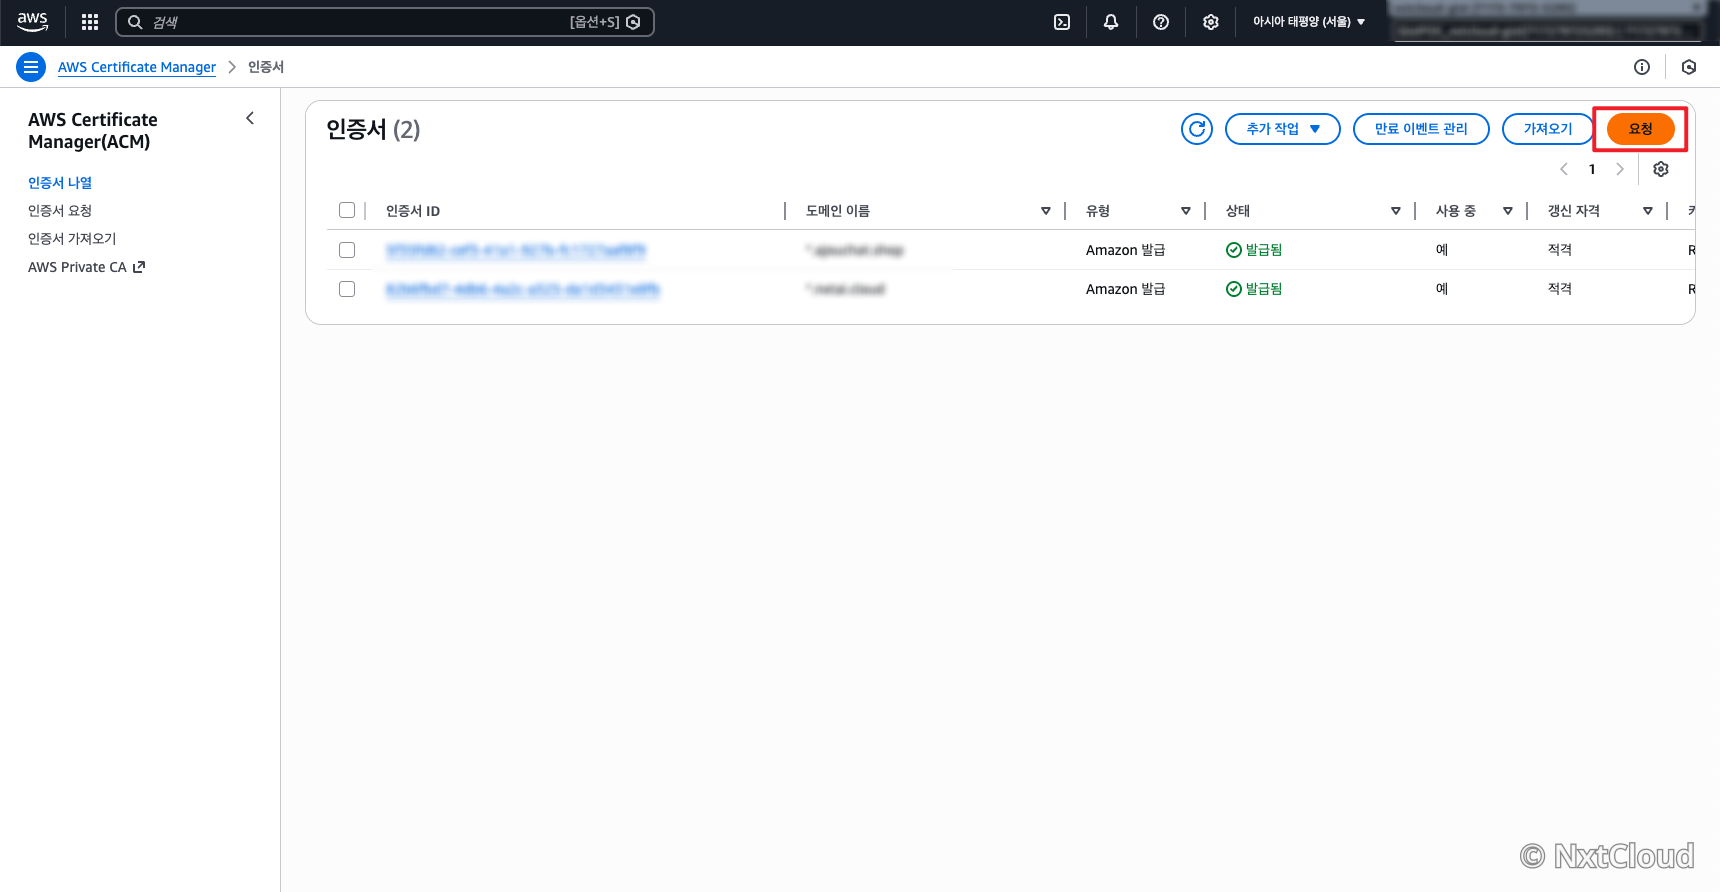Click the 인증서 breadcrumb text
This screenshot has height=892, width=1720.
(x=266, y=67)
